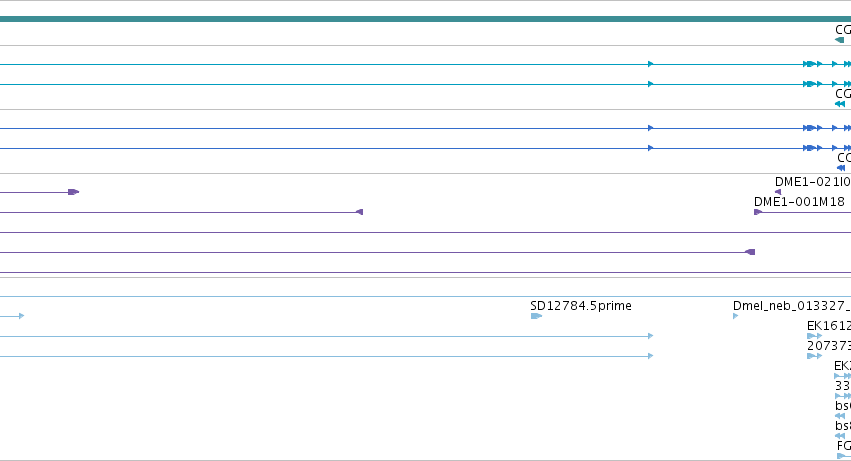Click the light-blue open arrowhead on the short light-blue line
The image size is (851, 461).
(x=21, y=316)
